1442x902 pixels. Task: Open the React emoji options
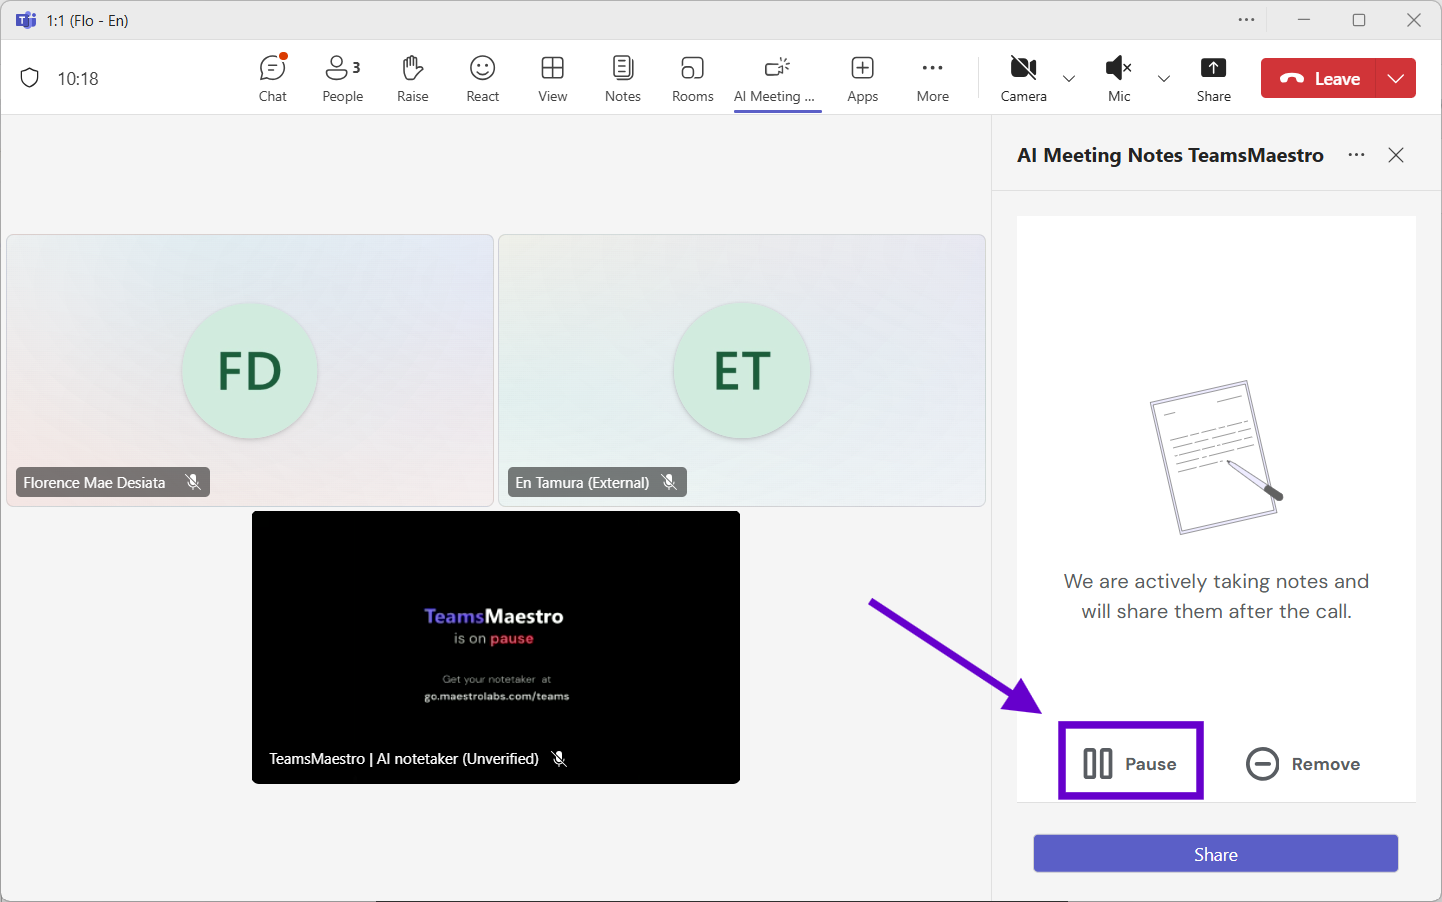(x=483, y=79)
